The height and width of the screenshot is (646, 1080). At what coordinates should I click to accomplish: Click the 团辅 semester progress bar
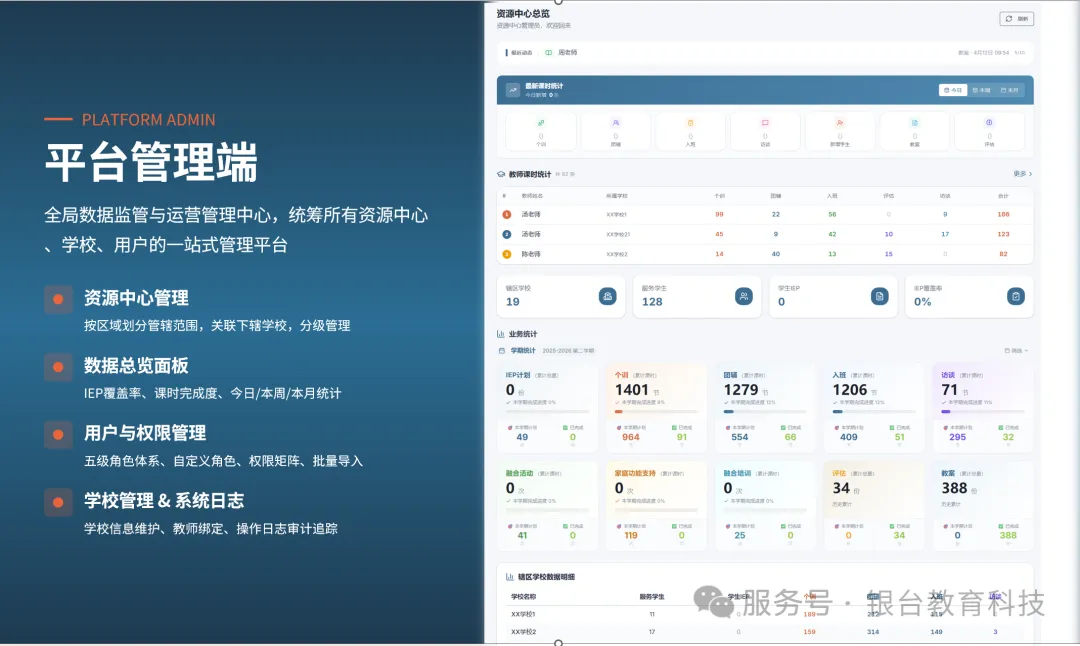point(765,411)
